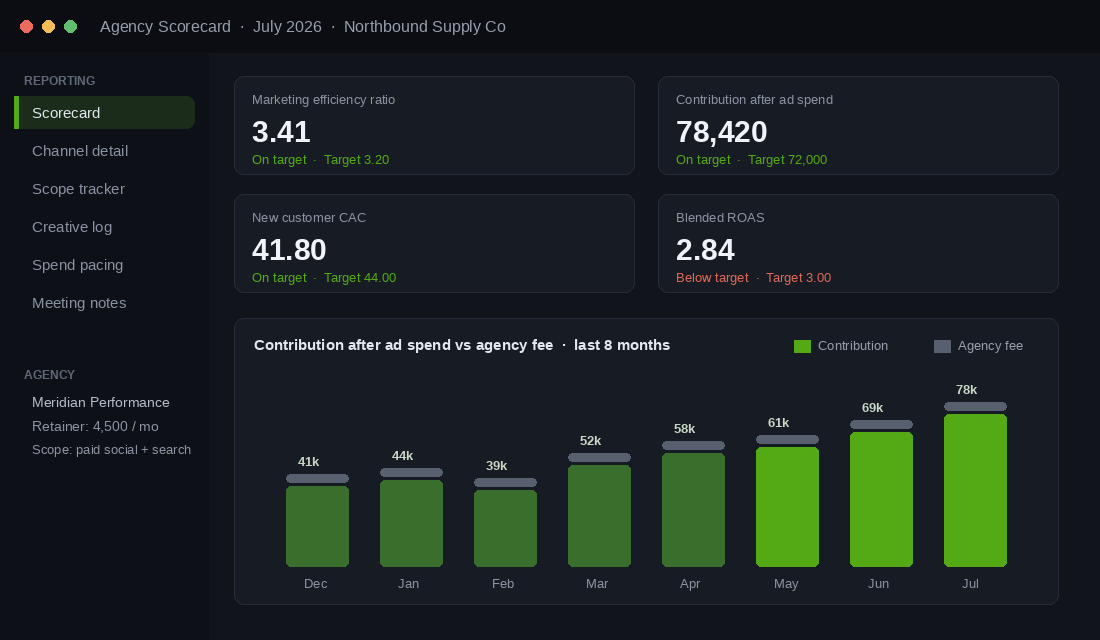Click the Target 44.00 text
The height and width of the screenshot is (640, 1100).
coord(360,278)
